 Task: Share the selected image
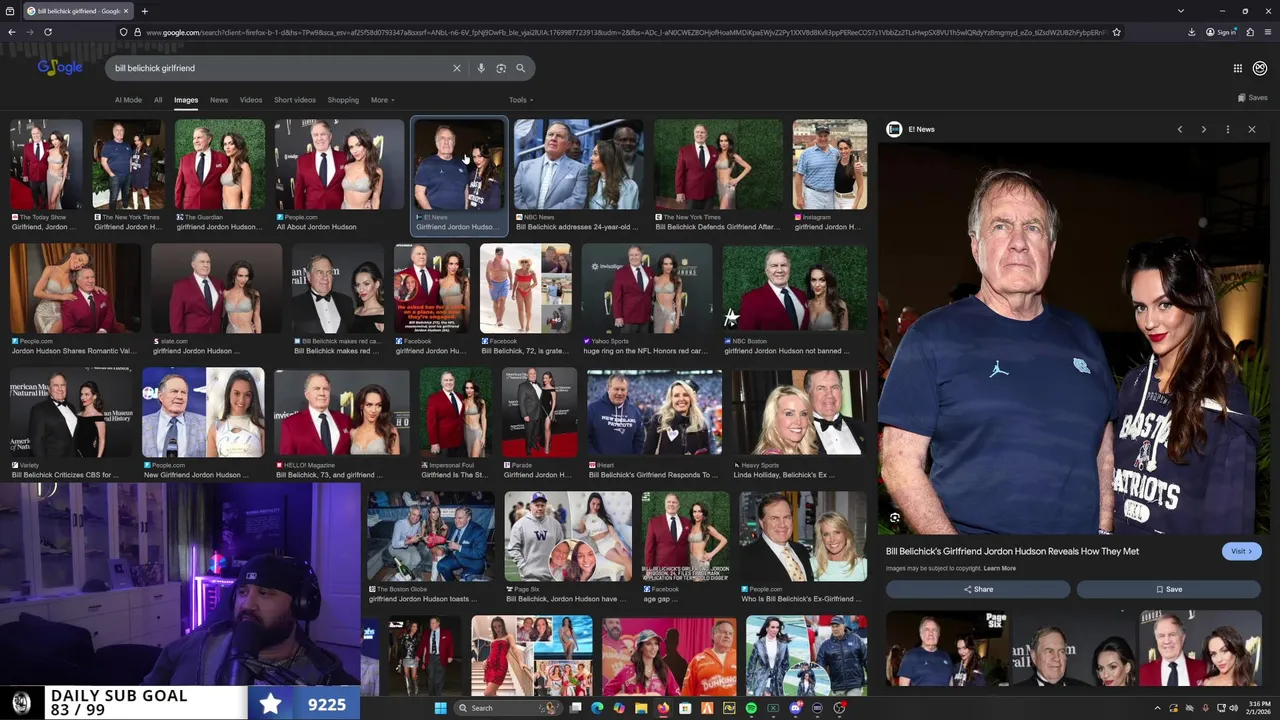click(978, 589)
